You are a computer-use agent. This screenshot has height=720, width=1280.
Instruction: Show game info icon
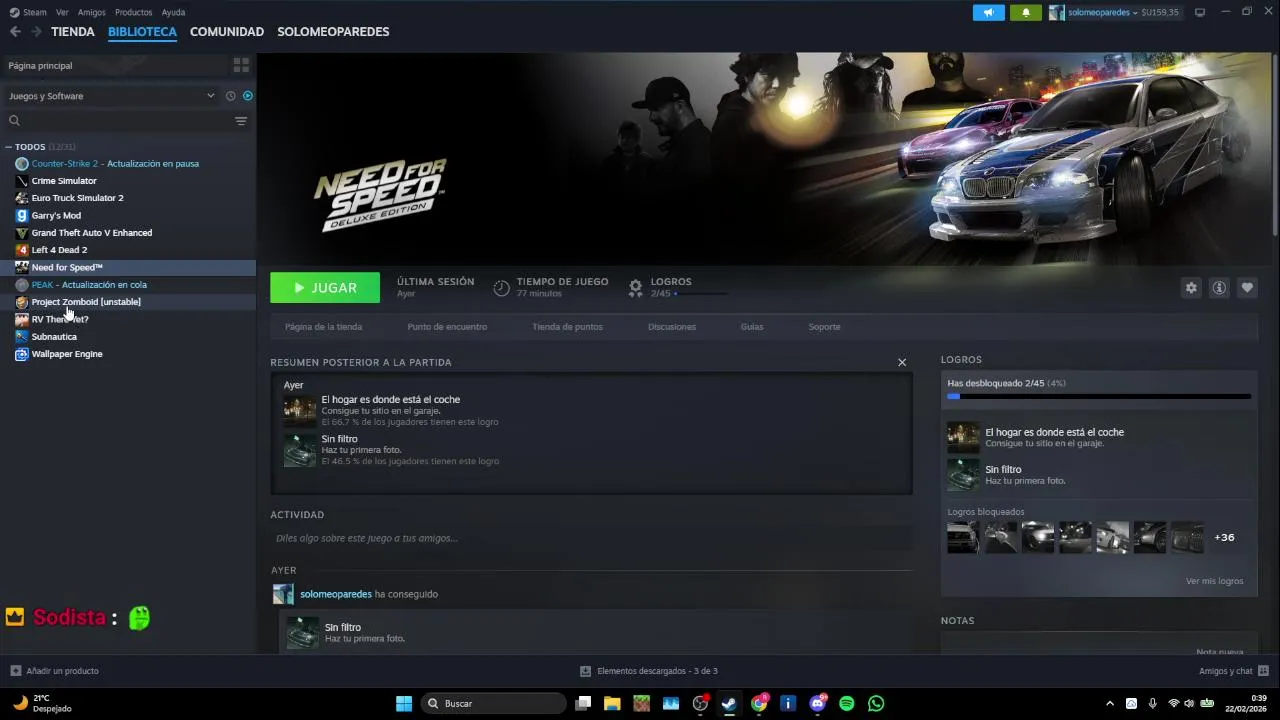coord(1219,288)
